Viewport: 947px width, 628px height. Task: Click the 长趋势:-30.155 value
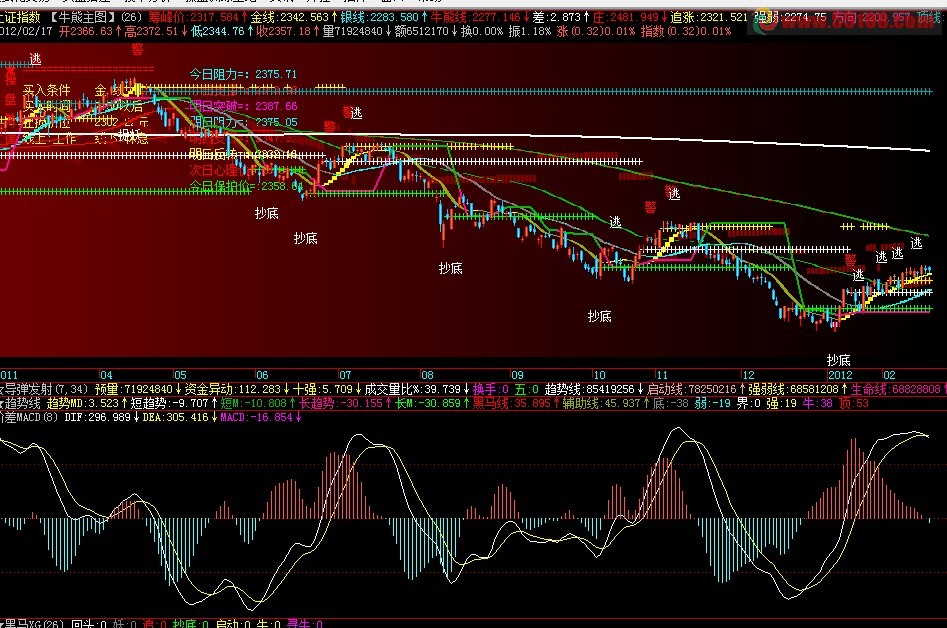click(345, 403)
